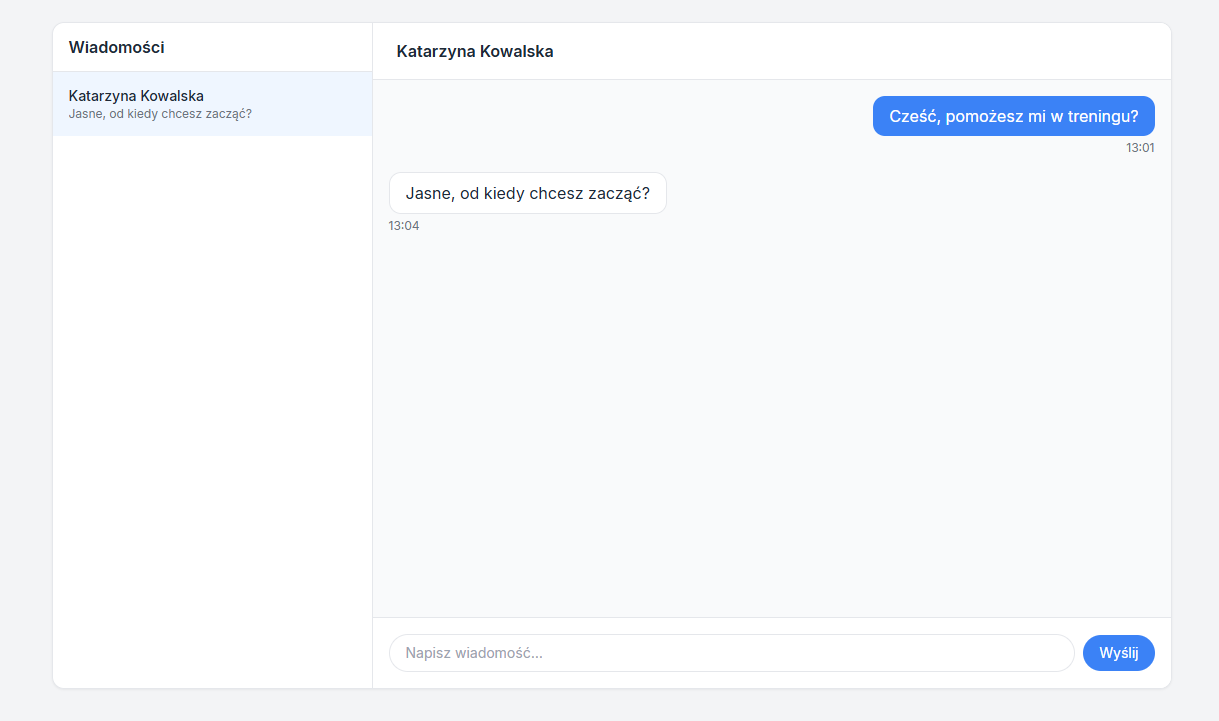Click the reply bubble Jasne, od kiedy chcesz zacząć

pyautogui.click(x=527, y=193)
